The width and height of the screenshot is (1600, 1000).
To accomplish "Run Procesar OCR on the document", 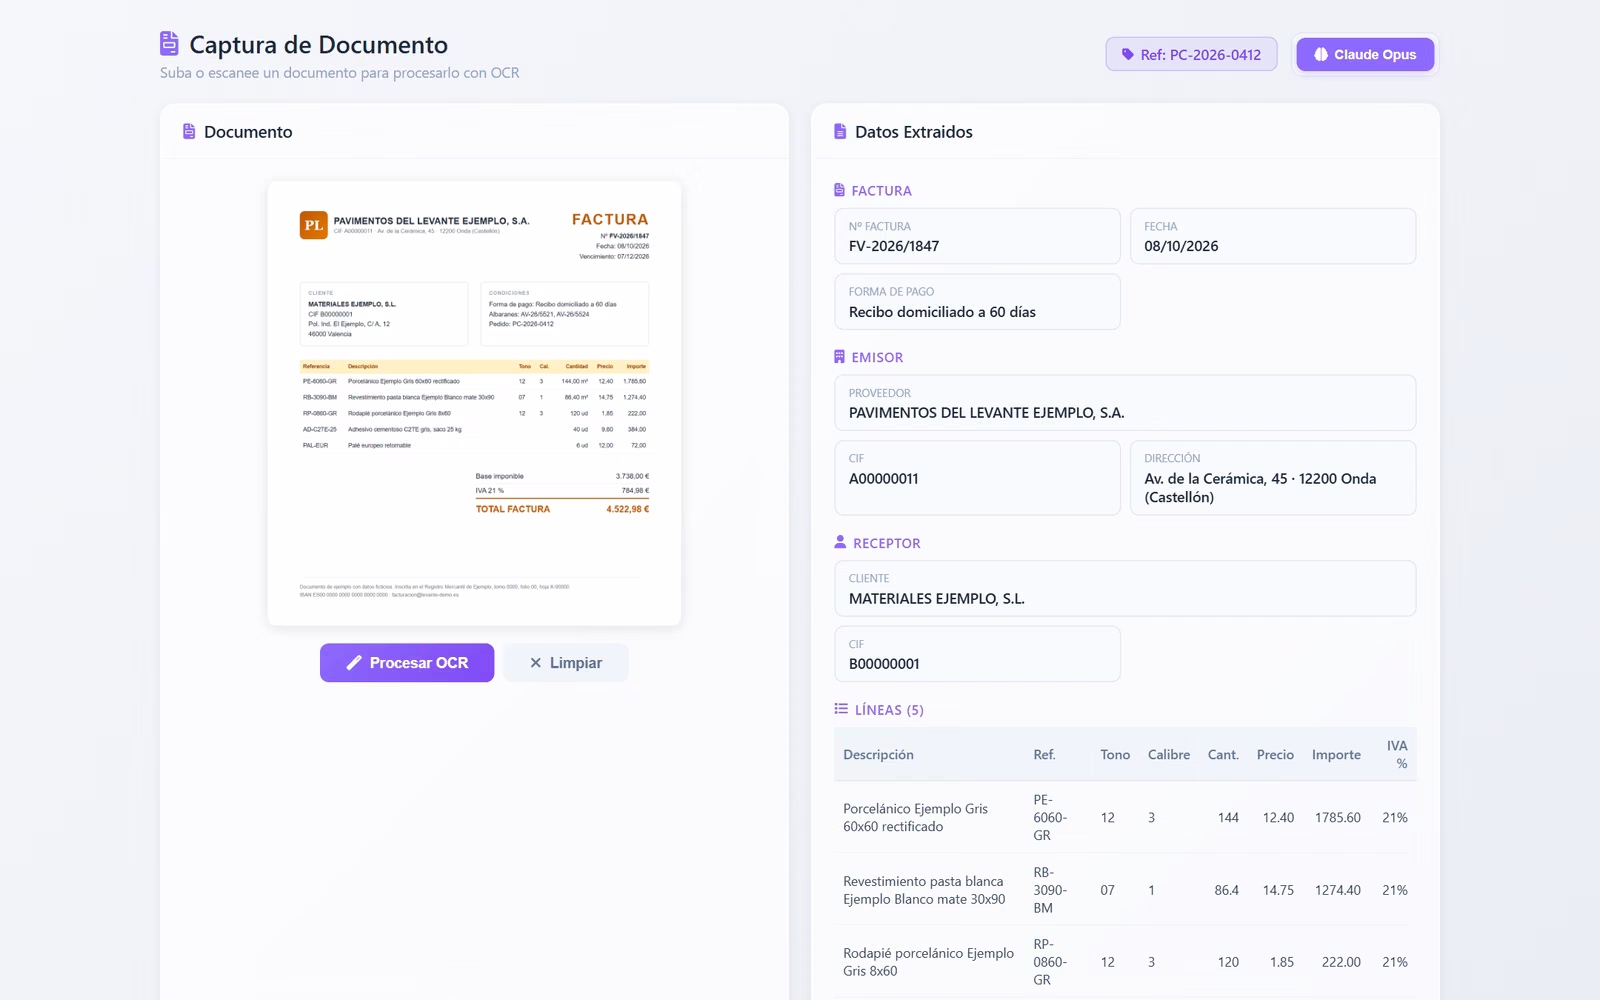I will tap(407, 663).
